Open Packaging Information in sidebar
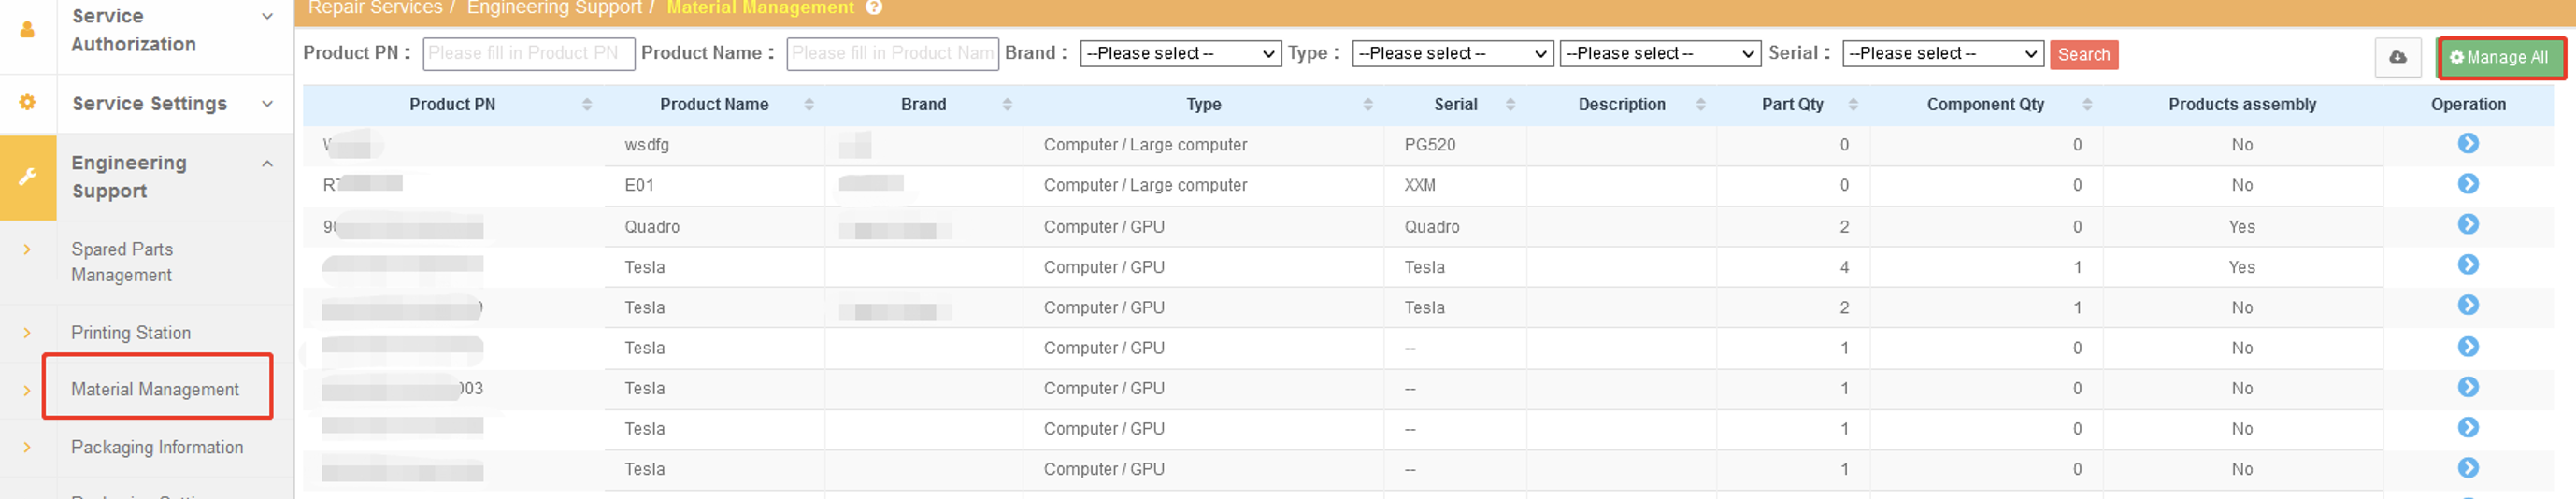 pos(157,447)
